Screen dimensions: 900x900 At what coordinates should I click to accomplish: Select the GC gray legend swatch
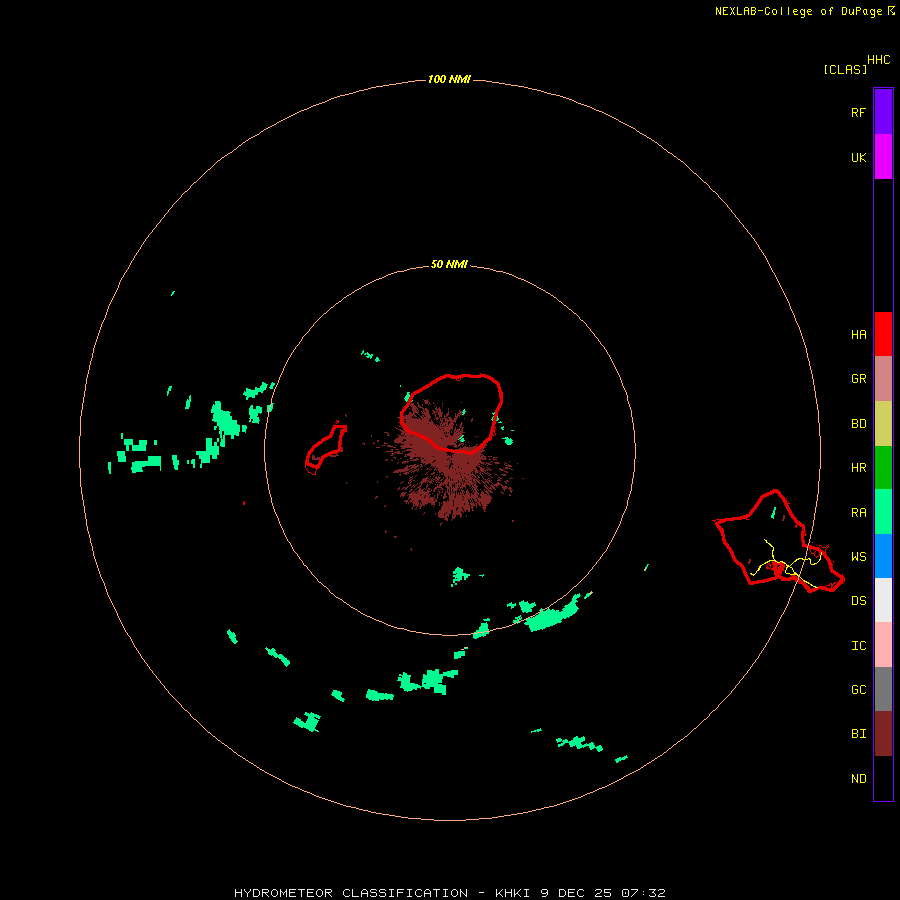click(x=883, y=689)
